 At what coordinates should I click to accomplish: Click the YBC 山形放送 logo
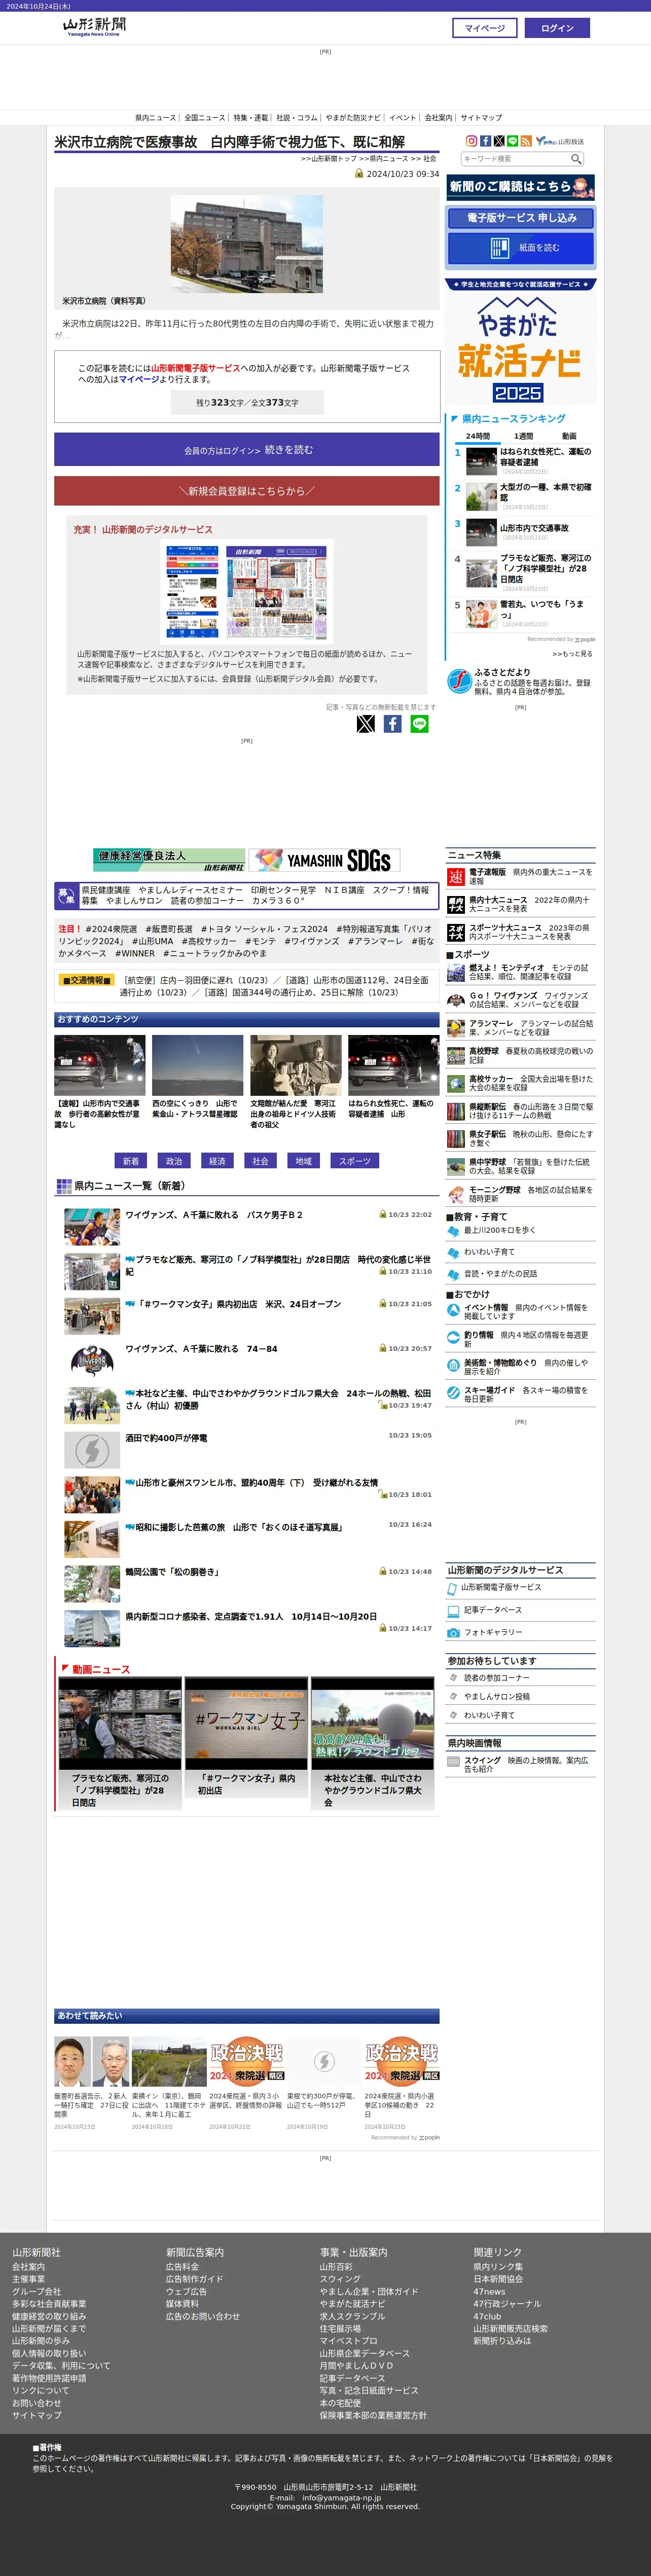pos(560,141)
